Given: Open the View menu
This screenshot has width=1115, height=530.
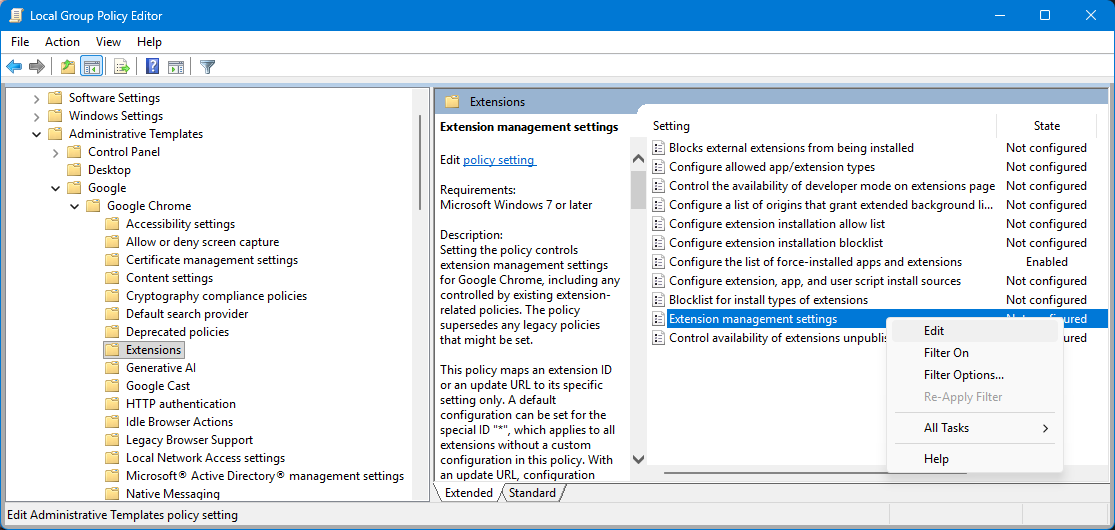Looking at the screenshot, I should click(x=109, y=42).
